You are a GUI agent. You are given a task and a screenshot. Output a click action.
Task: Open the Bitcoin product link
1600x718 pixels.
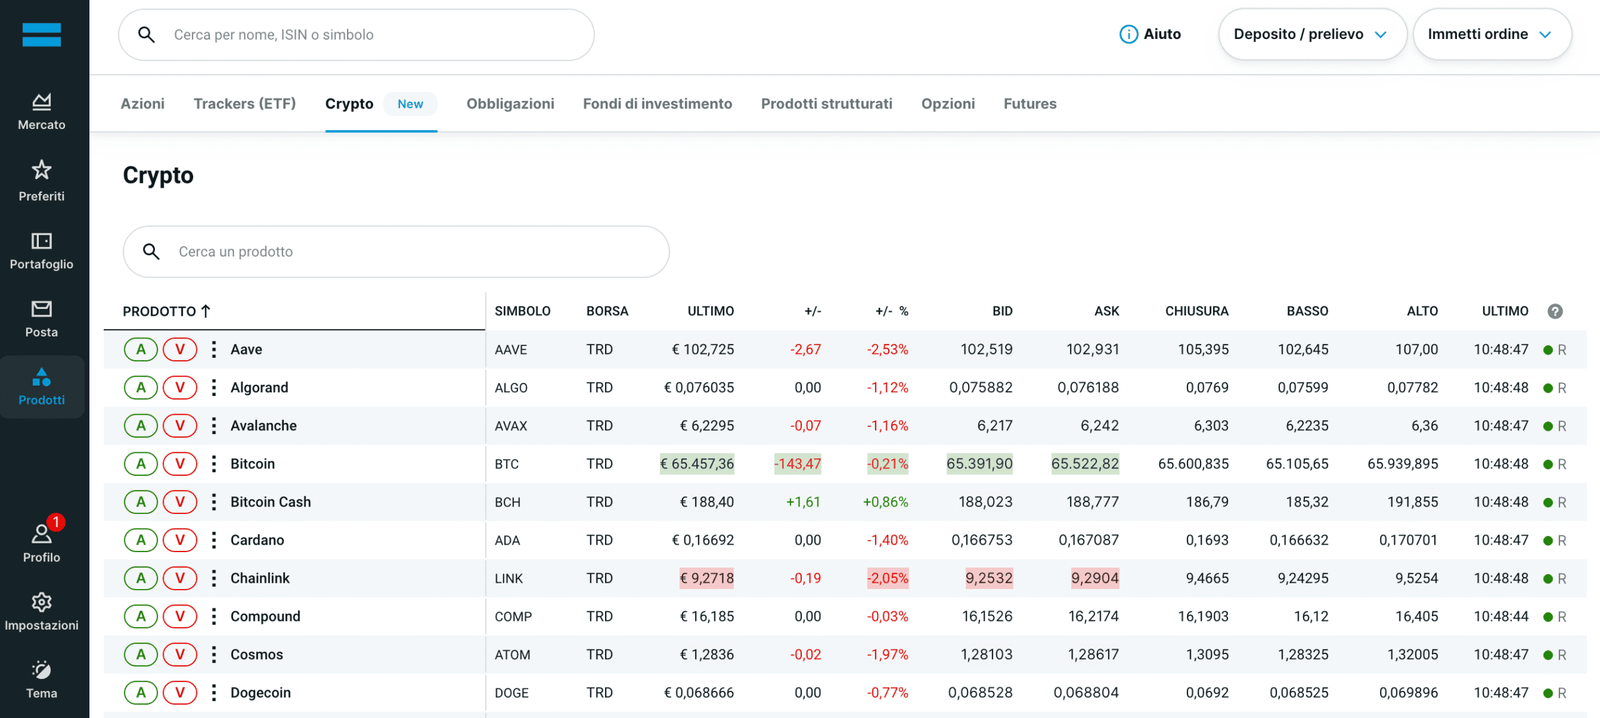252,464
